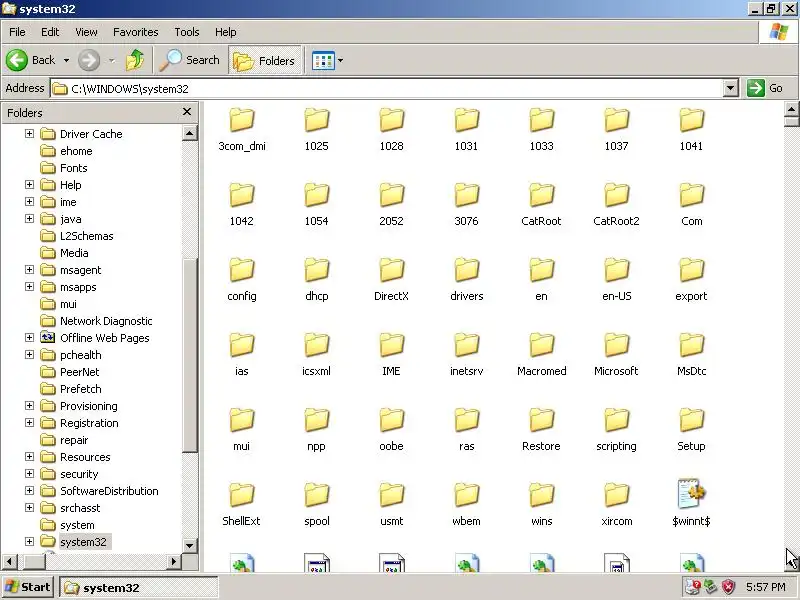This screenshot has height=600, width=800.
Task: Select the en-US folder icon
Action: pyautogui.click(x=616, y=270)
